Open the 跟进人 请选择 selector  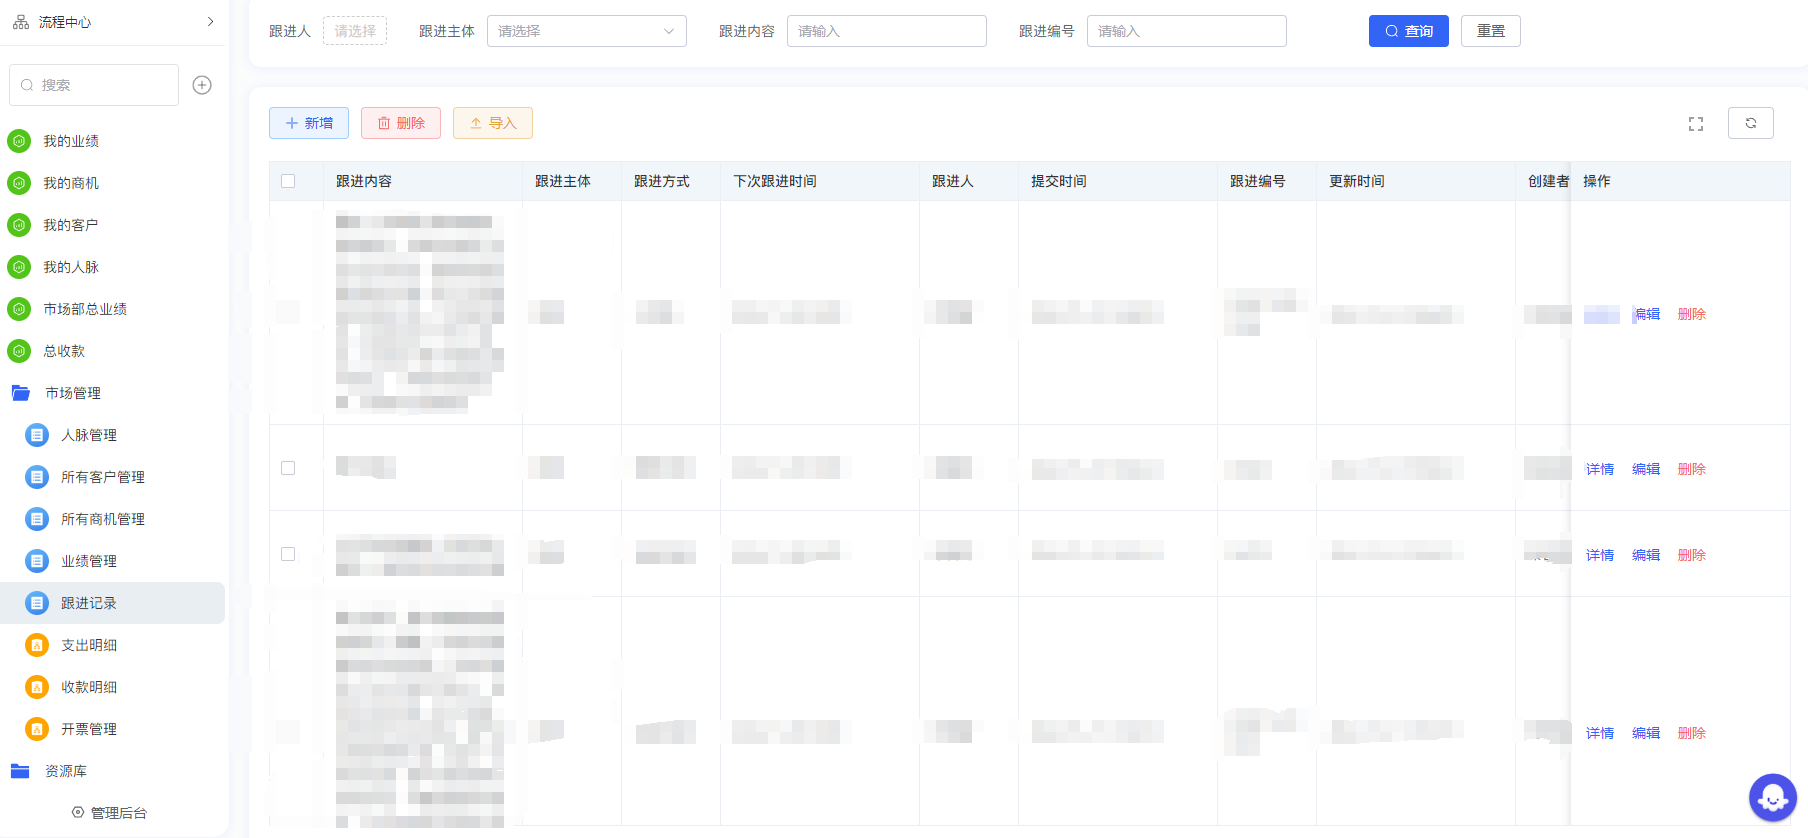355,31
